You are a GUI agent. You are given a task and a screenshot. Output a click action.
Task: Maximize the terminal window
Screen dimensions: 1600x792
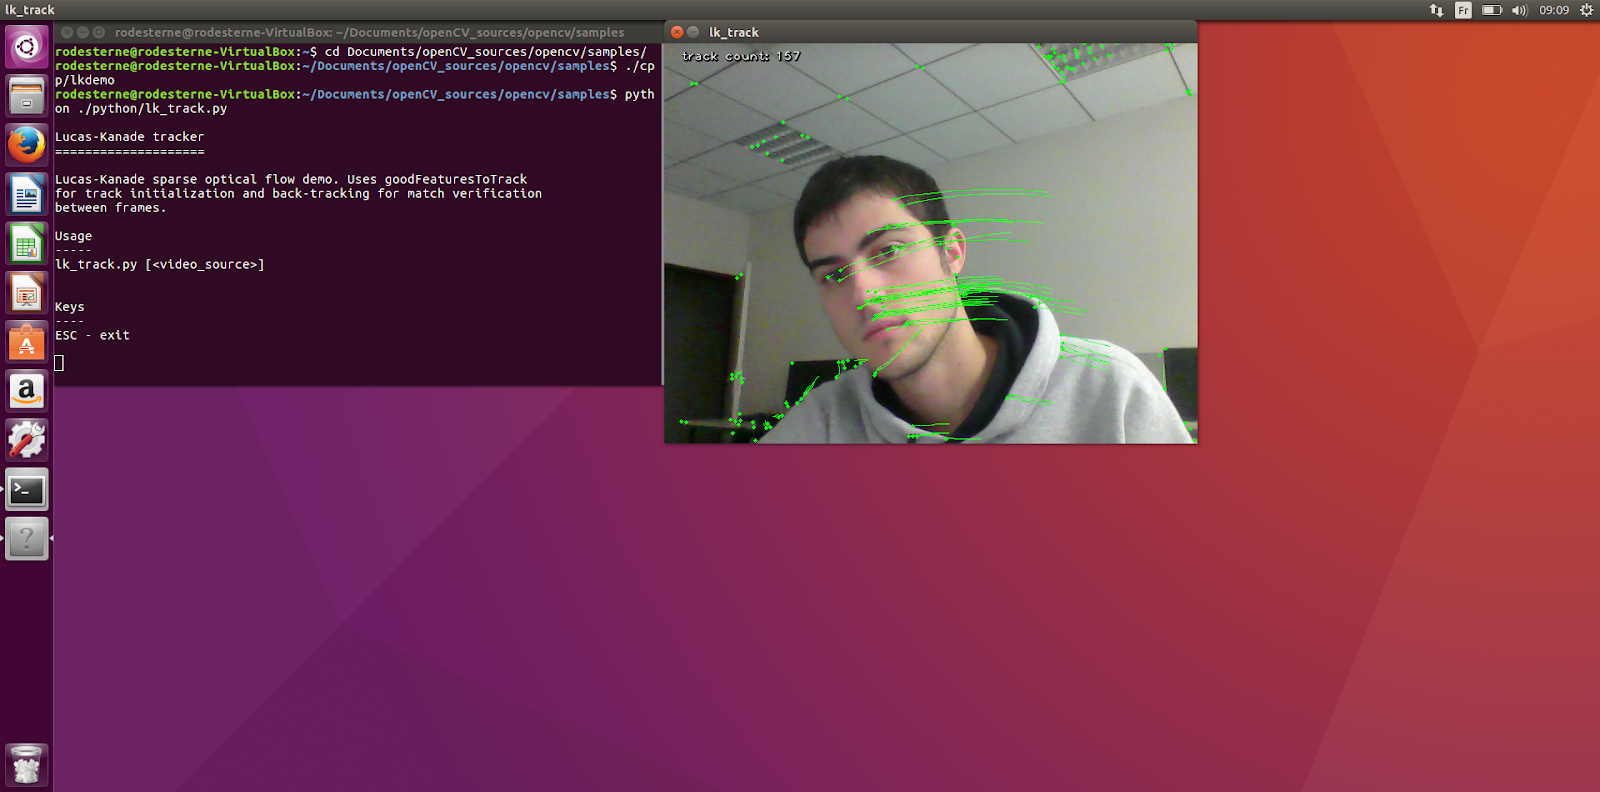point(99,32)
